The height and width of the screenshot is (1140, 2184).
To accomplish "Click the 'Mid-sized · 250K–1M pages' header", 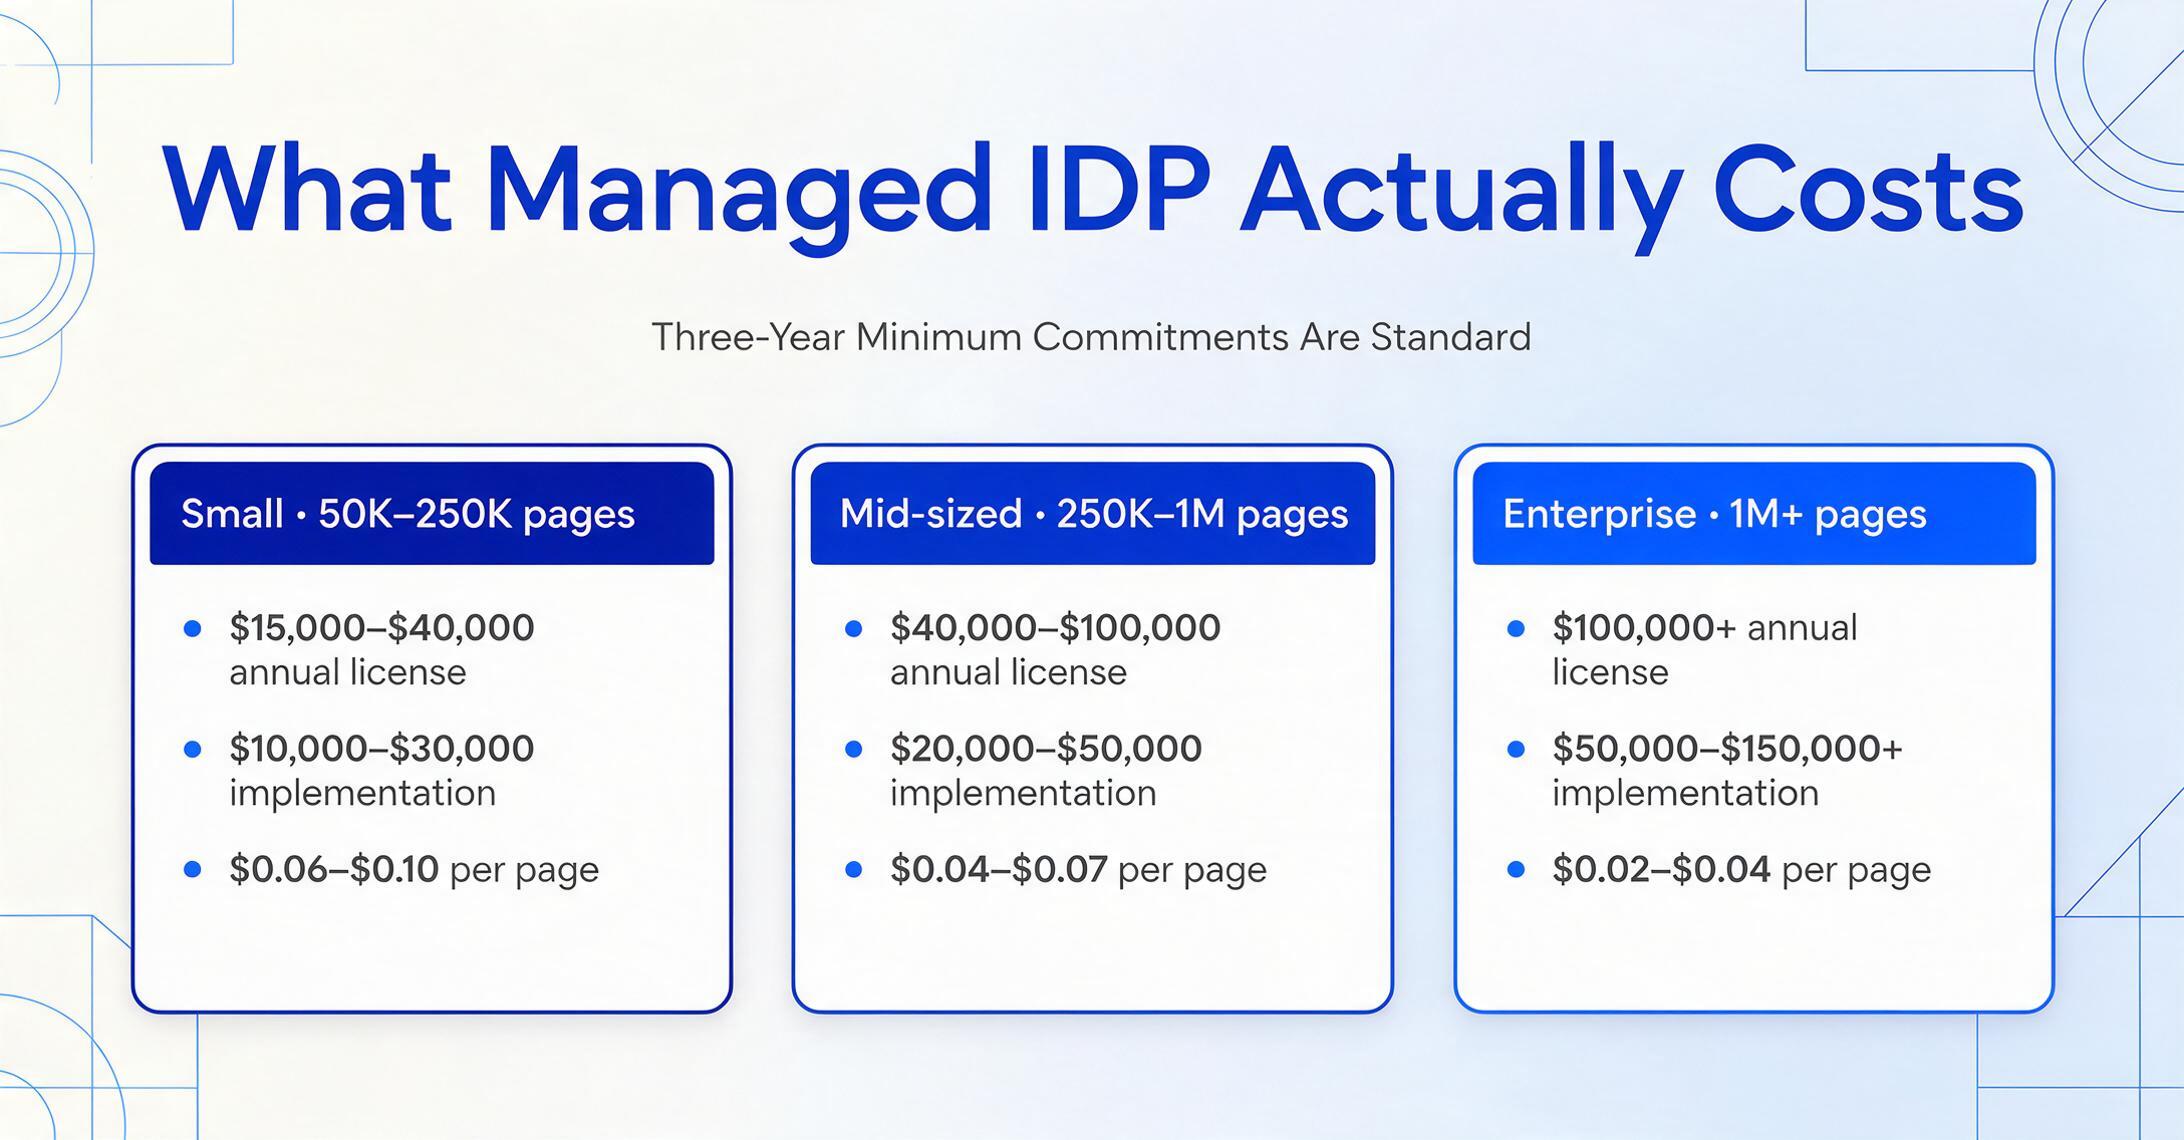I will coord(1093,514).
